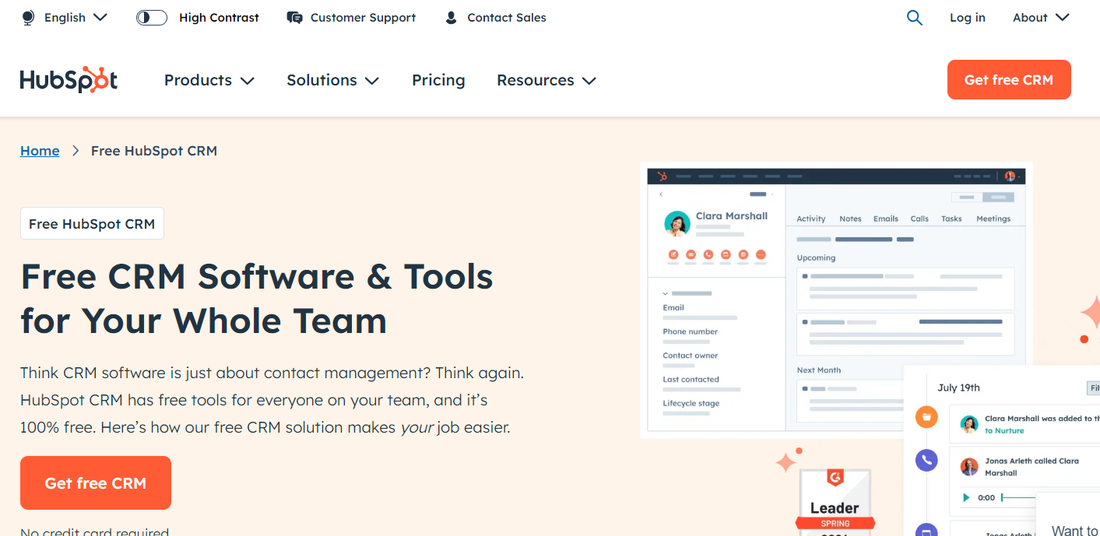Screen dimensions: 1100x536
Task: Click the Contact owner field label
Action: pyautogui.click(x=690, y=355)
